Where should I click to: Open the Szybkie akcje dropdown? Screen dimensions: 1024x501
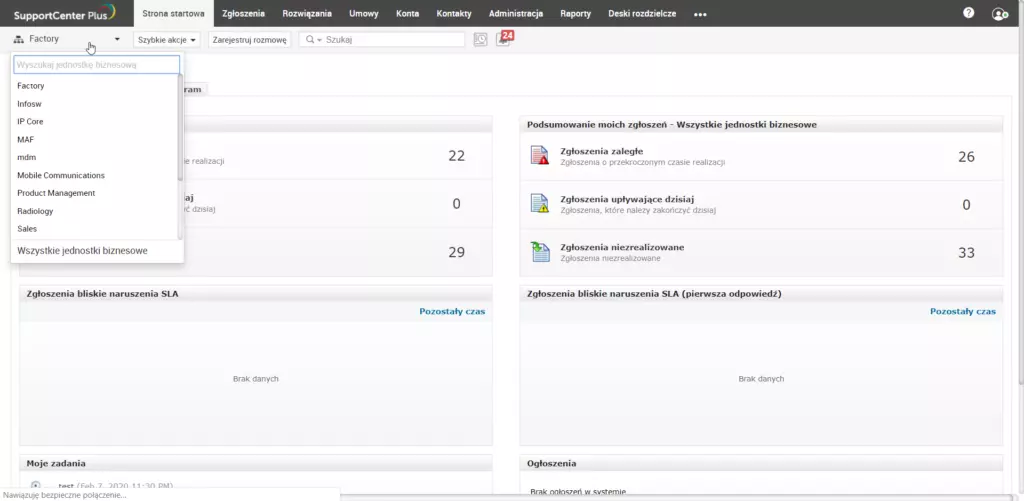167,40
